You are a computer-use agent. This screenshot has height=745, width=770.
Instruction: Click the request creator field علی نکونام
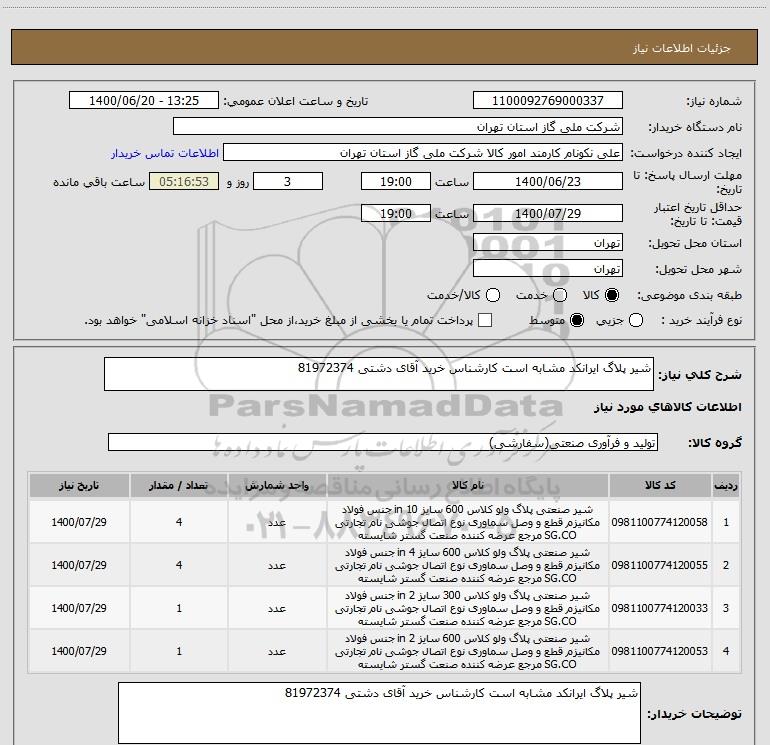click(x=423, y=153)
